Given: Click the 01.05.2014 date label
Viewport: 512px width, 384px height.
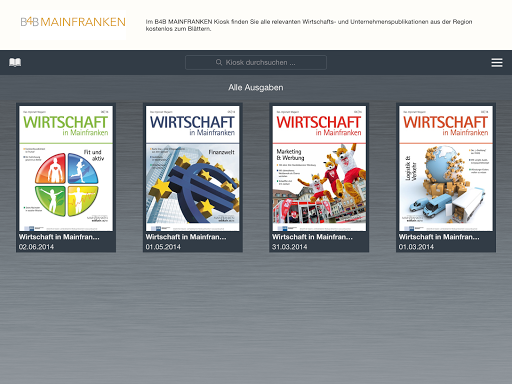Looking at the screenshot, I should click(x=163, y=247).
